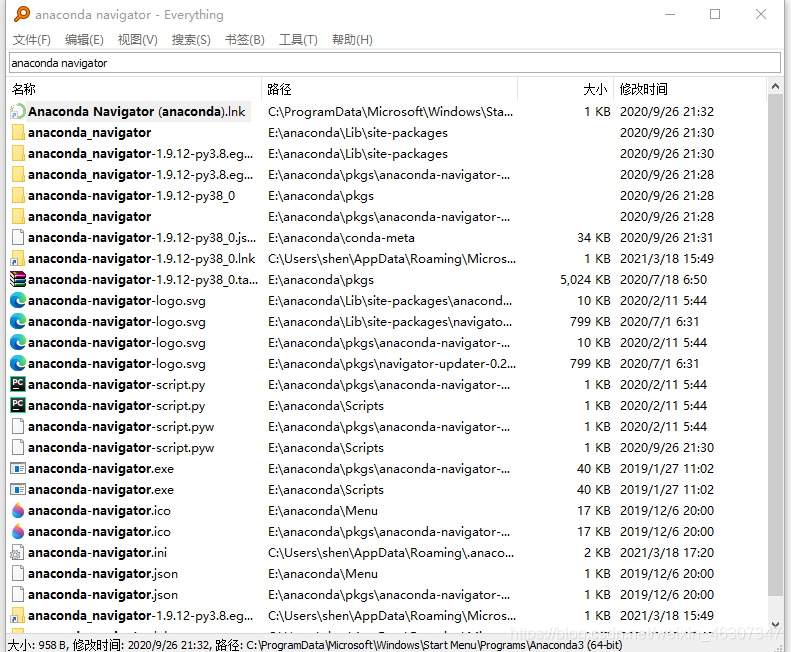Click exe icon of anaconda-navigator.exe in E:\anaconda\Scripts
The width and height of the screenshot is (791, 652).
pyautogui.click(x=18, y=490)
